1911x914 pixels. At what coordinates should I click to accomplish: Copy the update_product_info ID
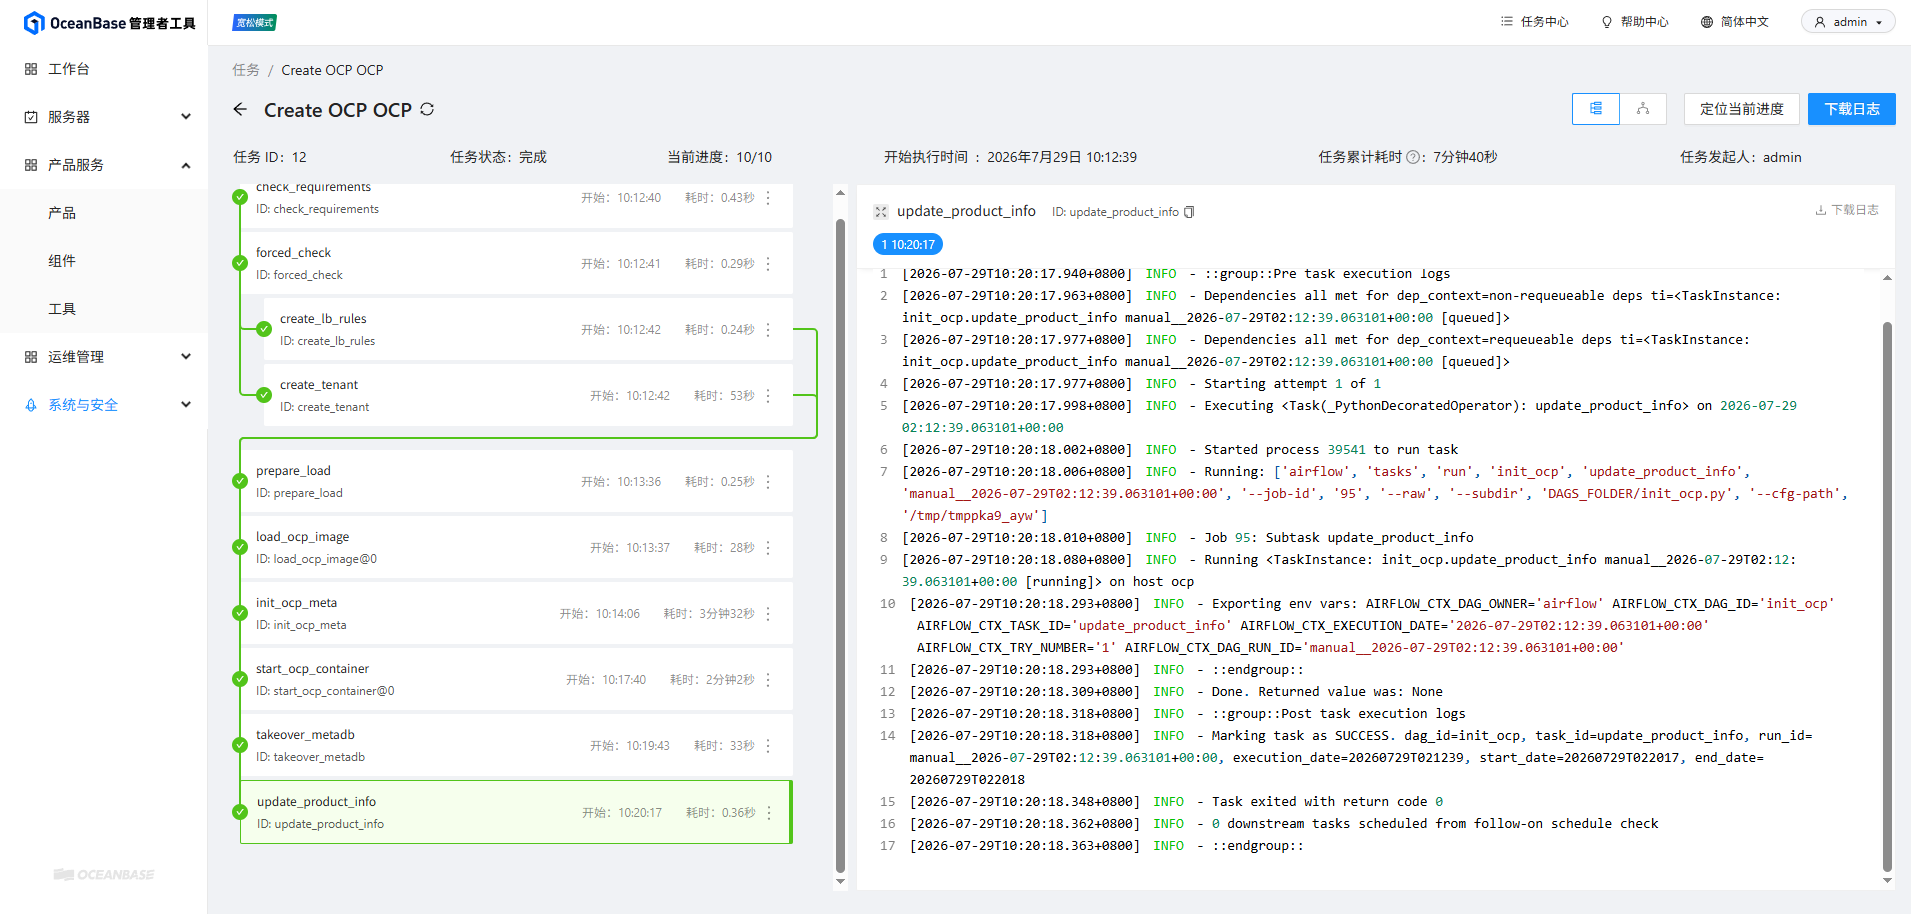1189,212
